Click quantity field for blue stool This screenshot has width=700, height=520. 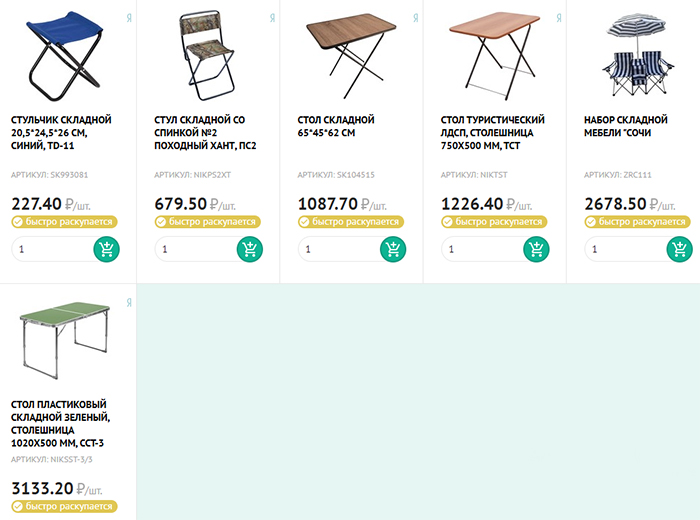[x=53, y=249]
